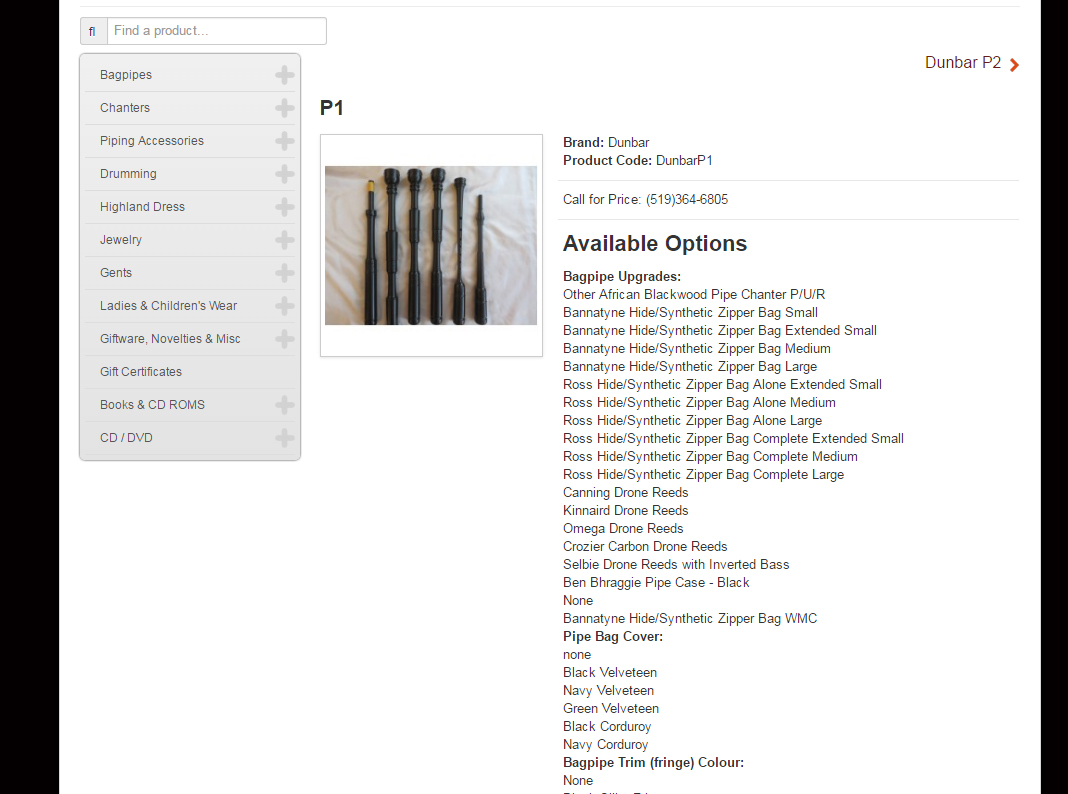Expand the Books & CD ROMS plus icon
The height and width of the screenshot is (794, 1068).
click(285, 405)
